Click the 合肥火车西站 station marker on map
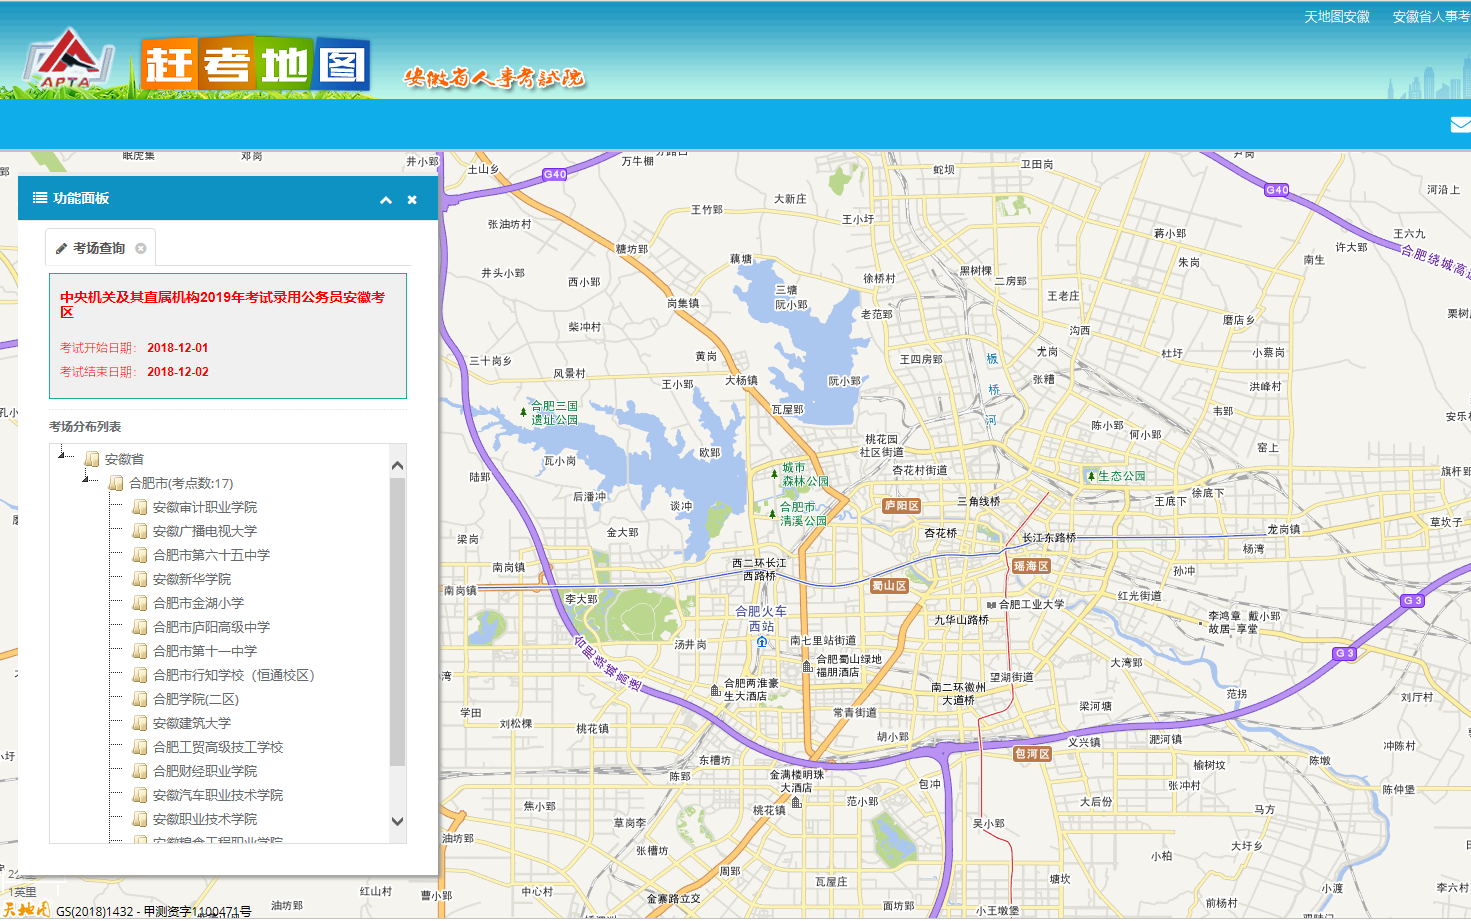This screenshot has height=921, width=1471. [x=761, y=642]
